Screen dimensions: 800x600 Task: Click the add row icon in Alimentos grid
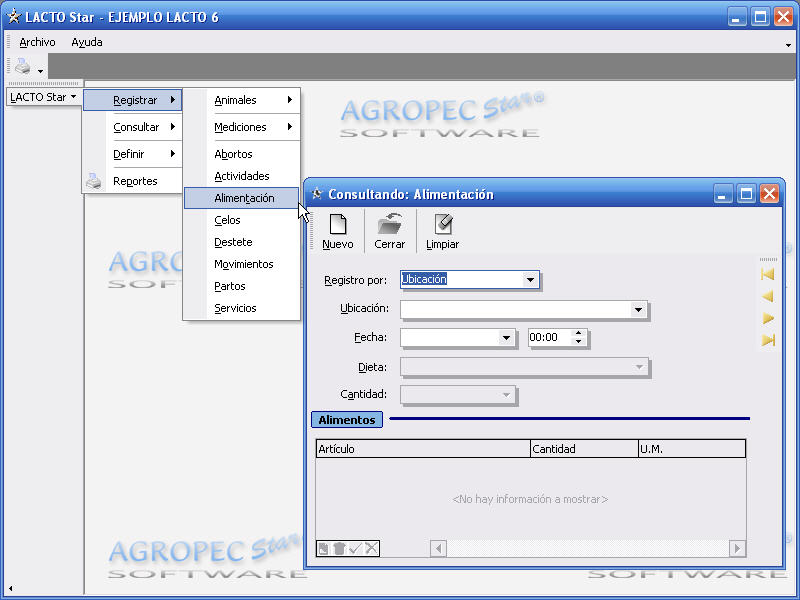coord(323,548)
